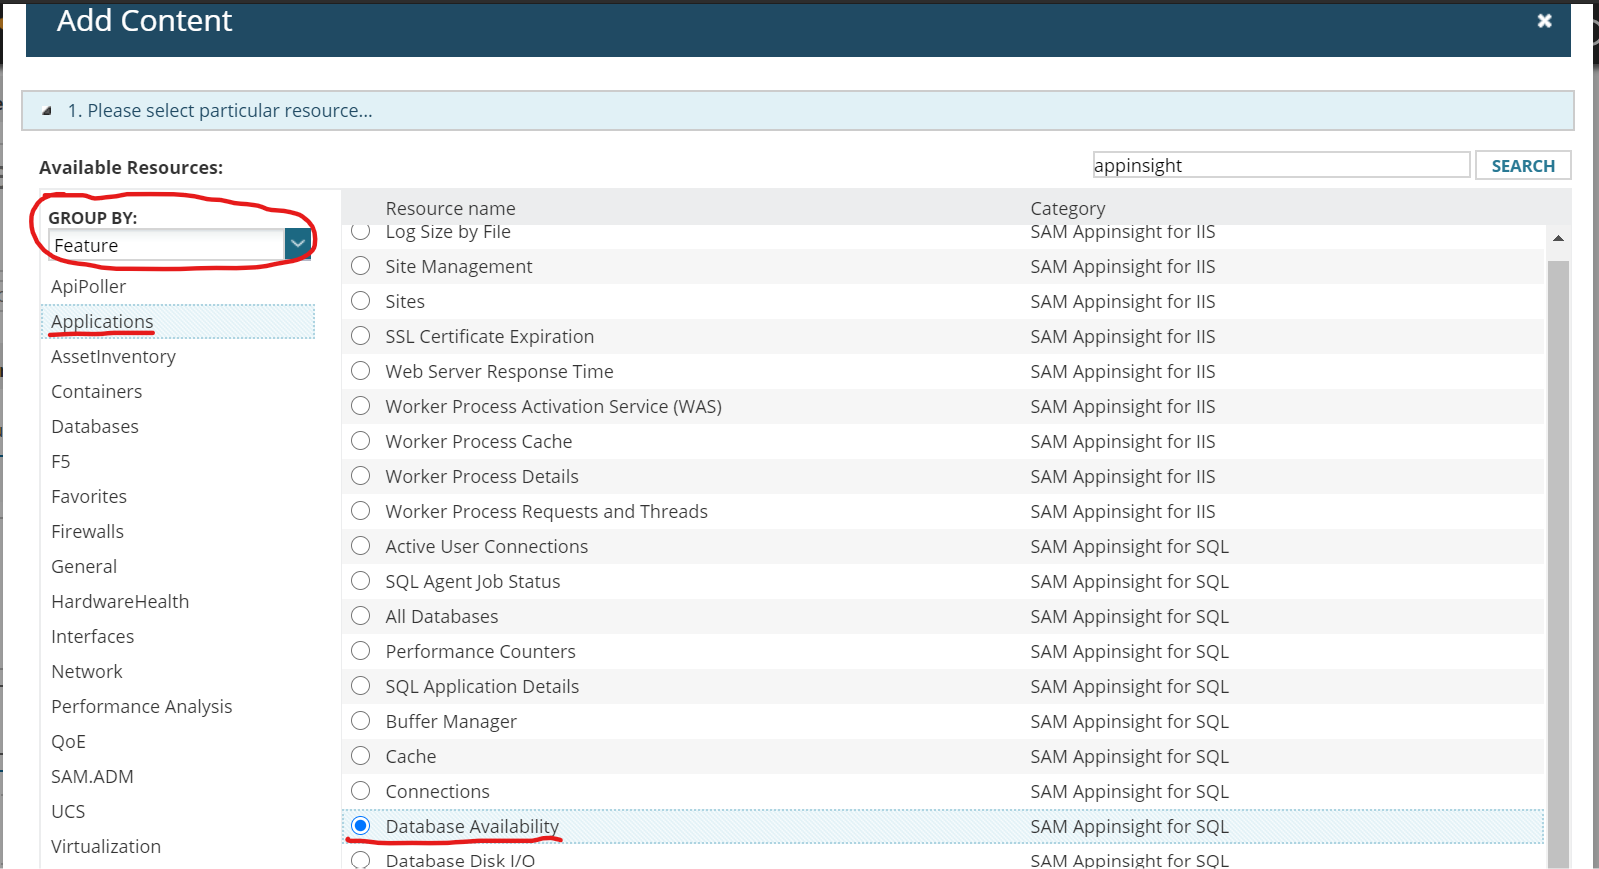Choose the Performance Counters radio button

pyautogui.click(x=361, y=651)
